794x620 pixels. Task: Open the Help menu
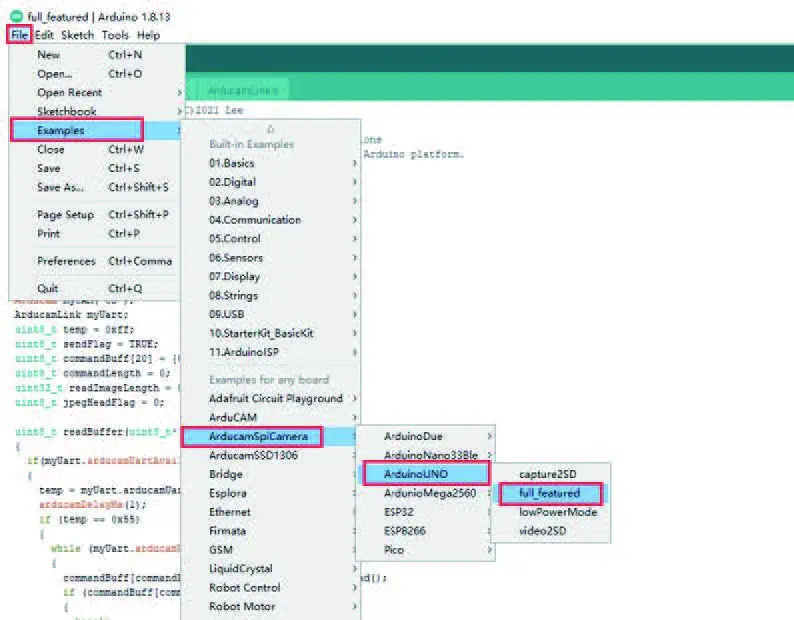tap(148, 35)
